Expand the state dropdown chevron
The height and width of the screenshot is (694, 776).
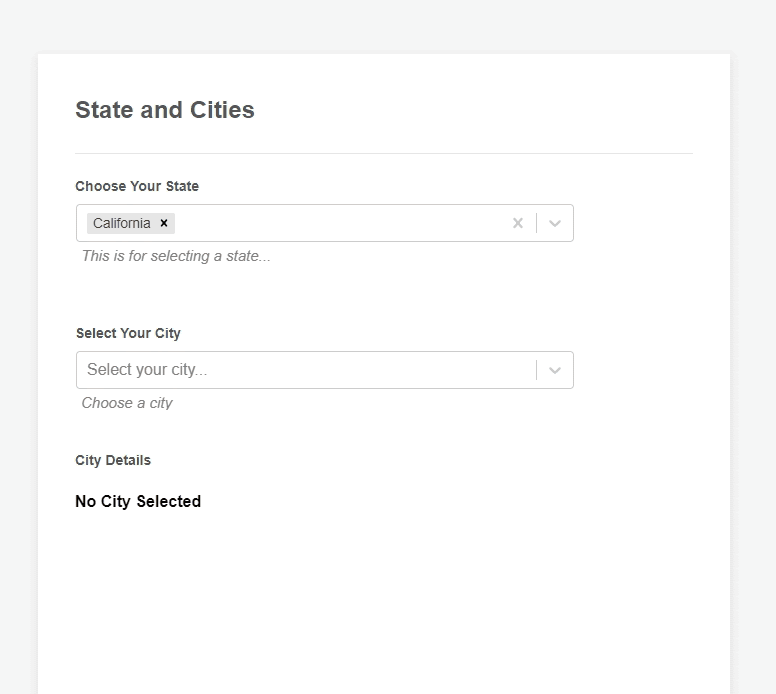tap(555, 223)
